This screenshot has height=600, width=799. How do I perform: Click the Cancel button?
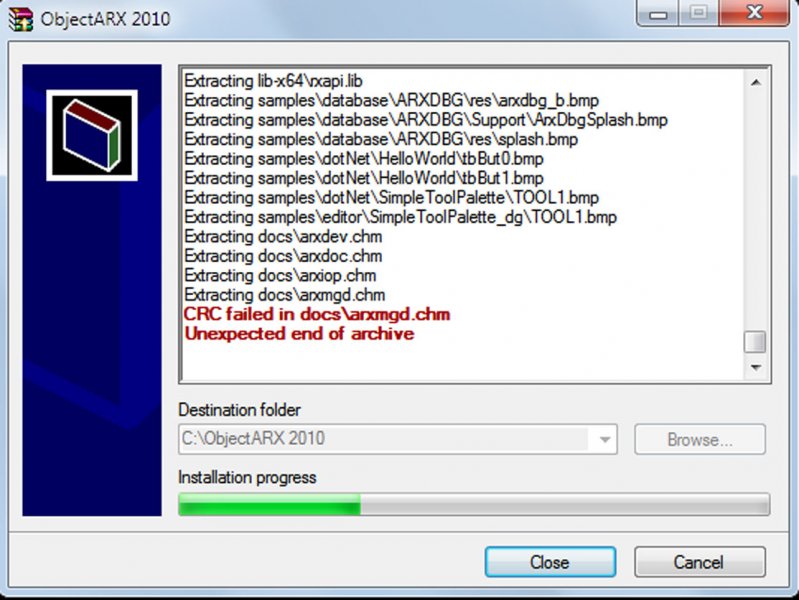[x=699, y=562]
